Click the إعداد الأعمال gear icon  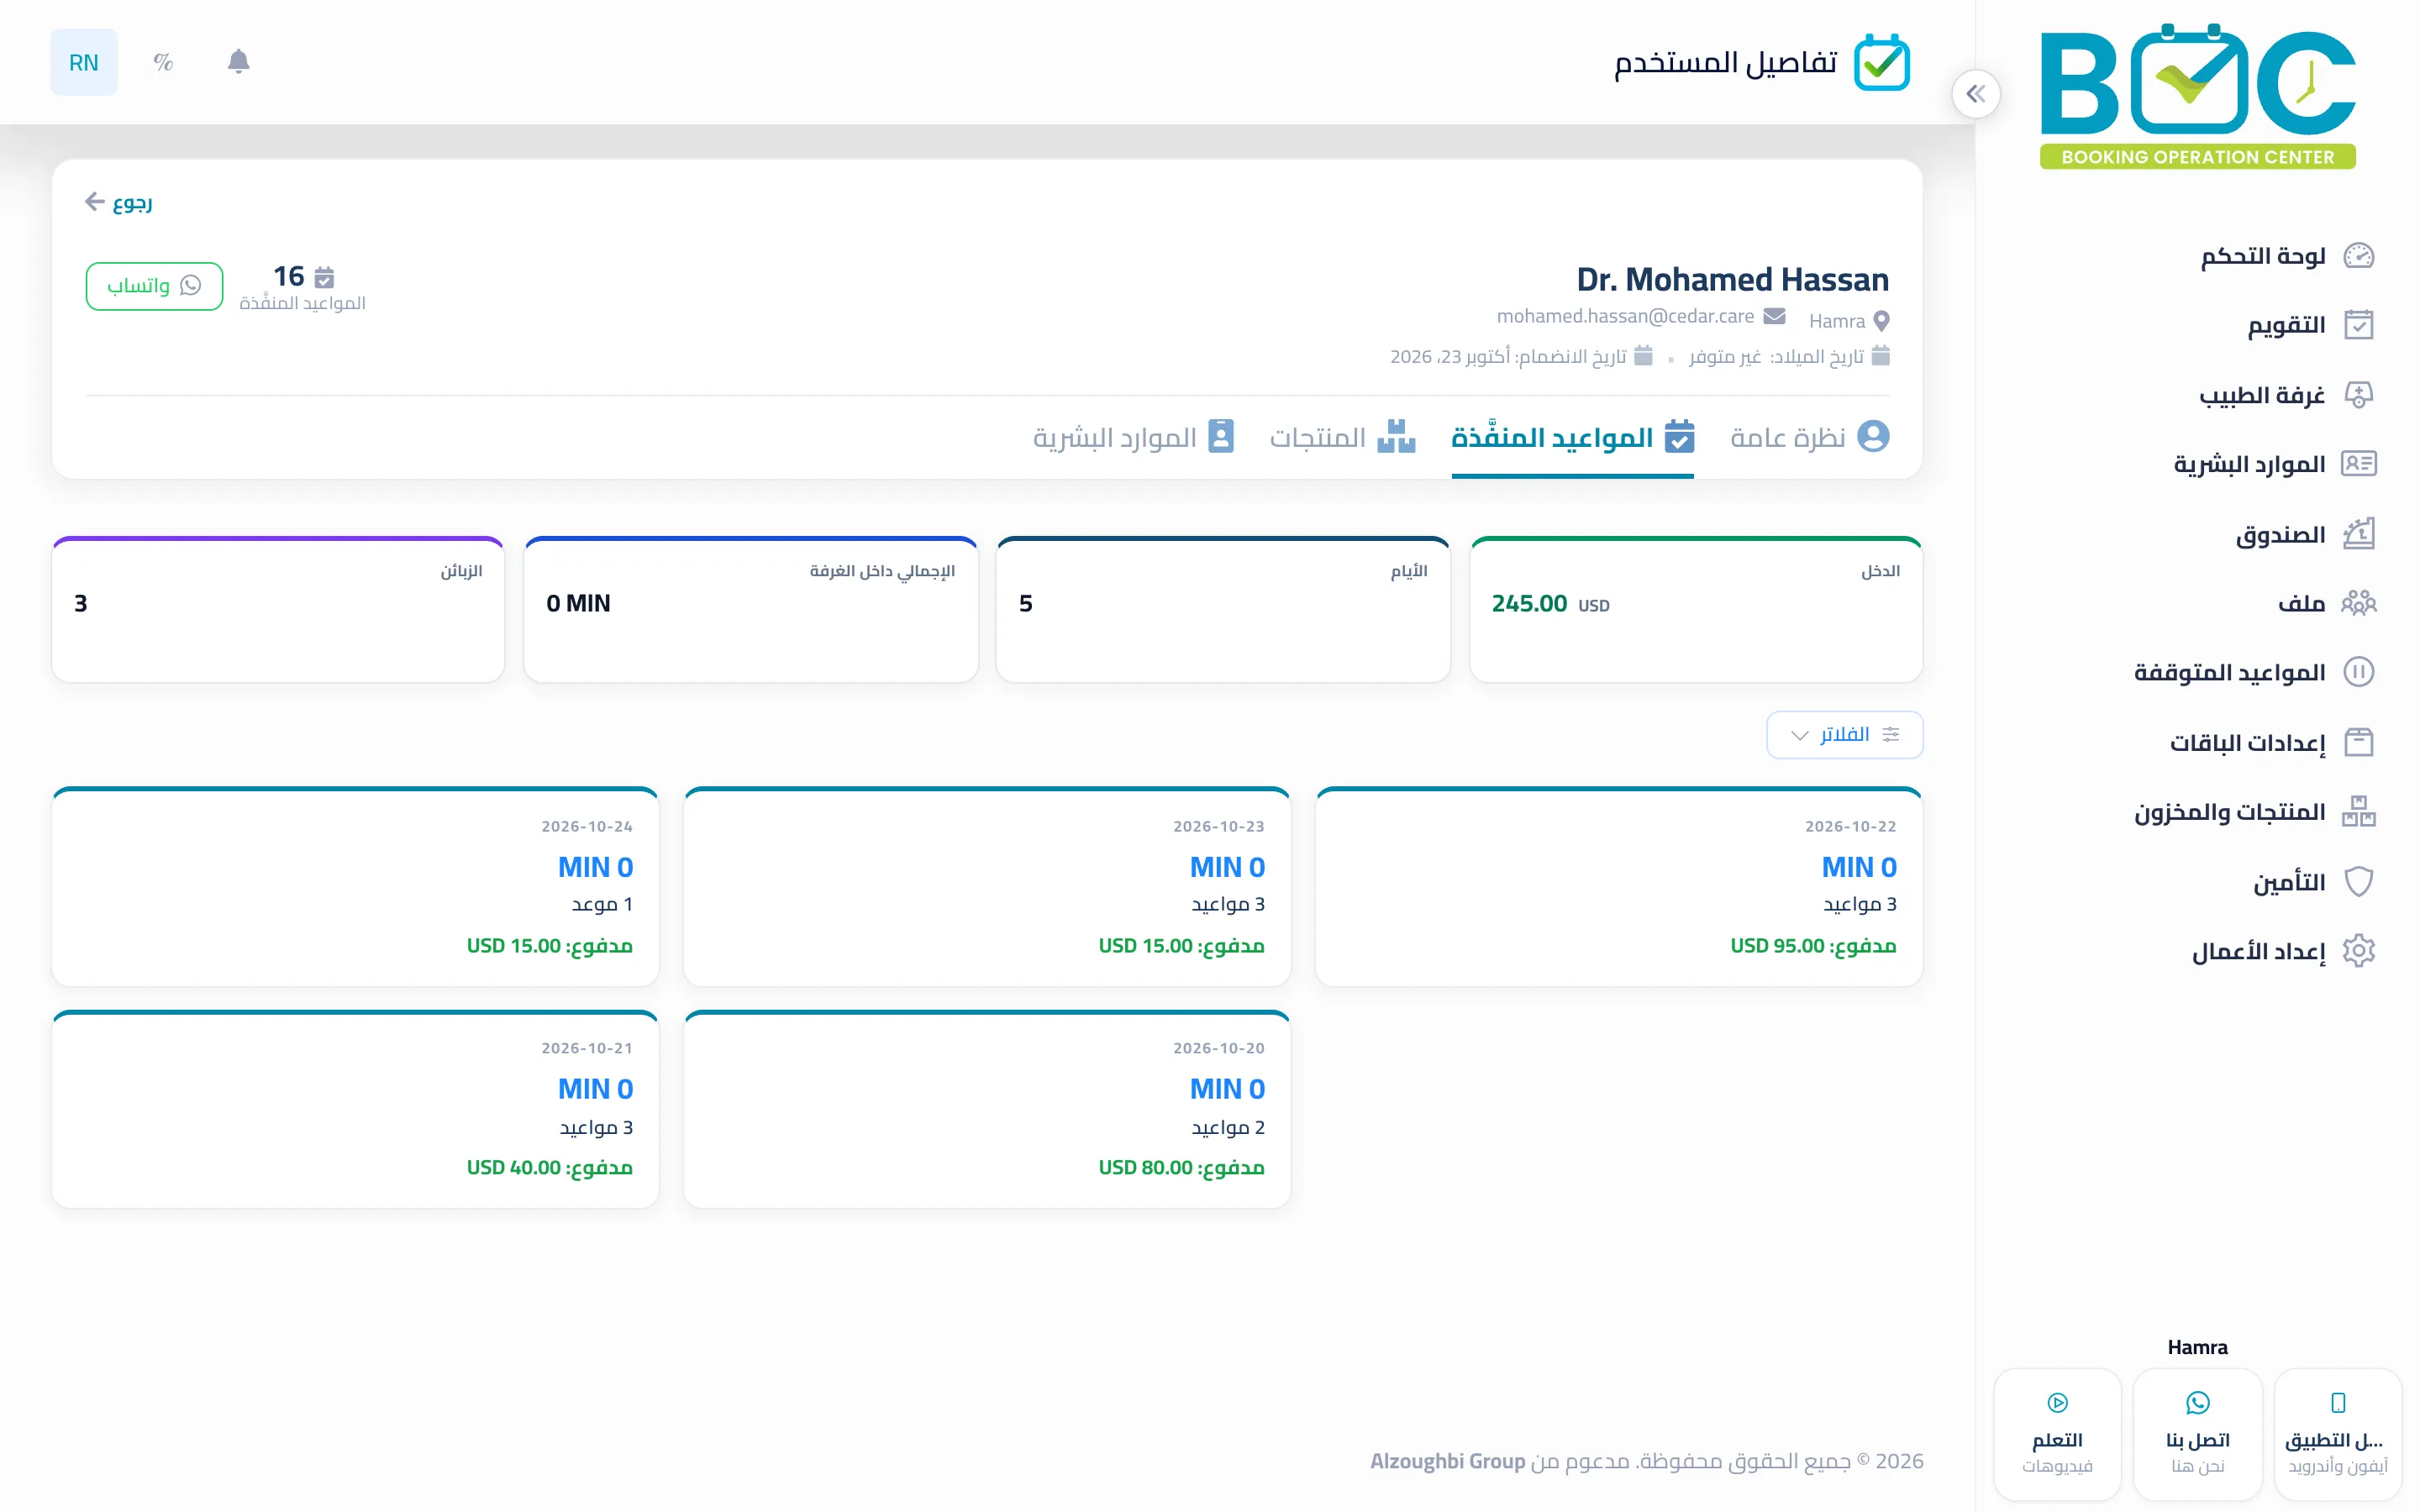pyautogui.click(x=2358, y=950)
